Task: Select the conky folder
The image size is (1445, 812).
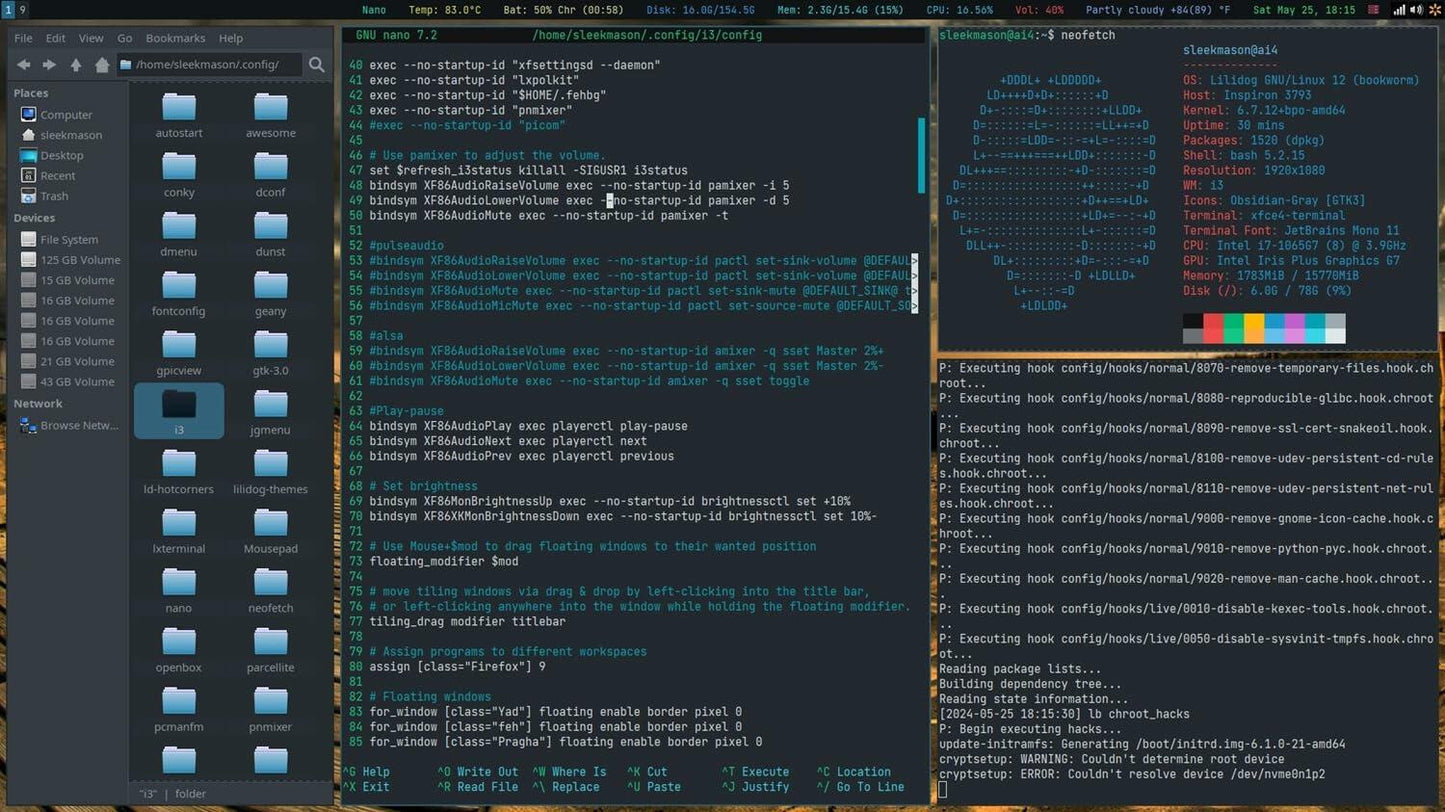Action: click(x=179, y=175)
